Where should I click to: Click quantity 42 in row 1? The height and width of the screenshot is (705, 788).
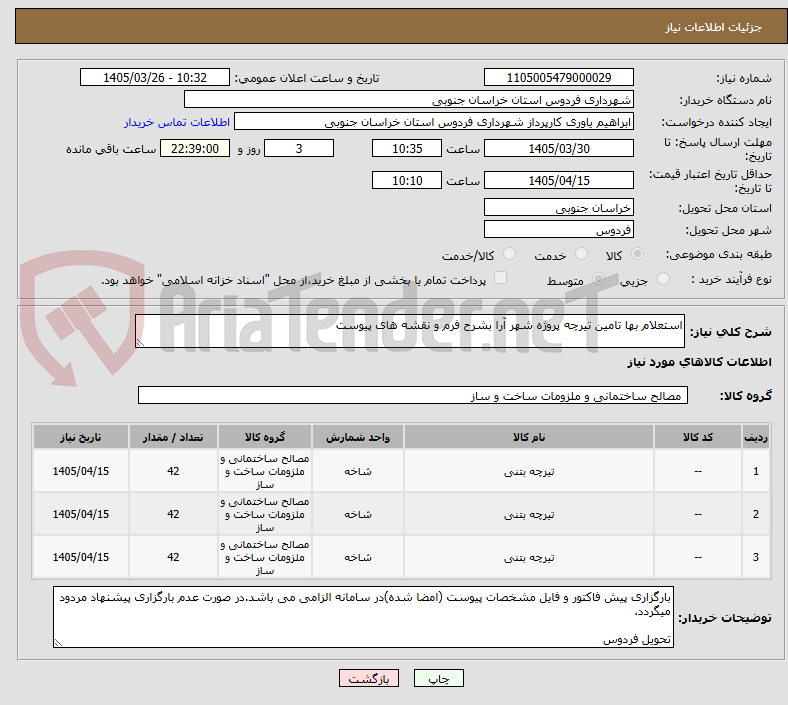coord(173,471)
